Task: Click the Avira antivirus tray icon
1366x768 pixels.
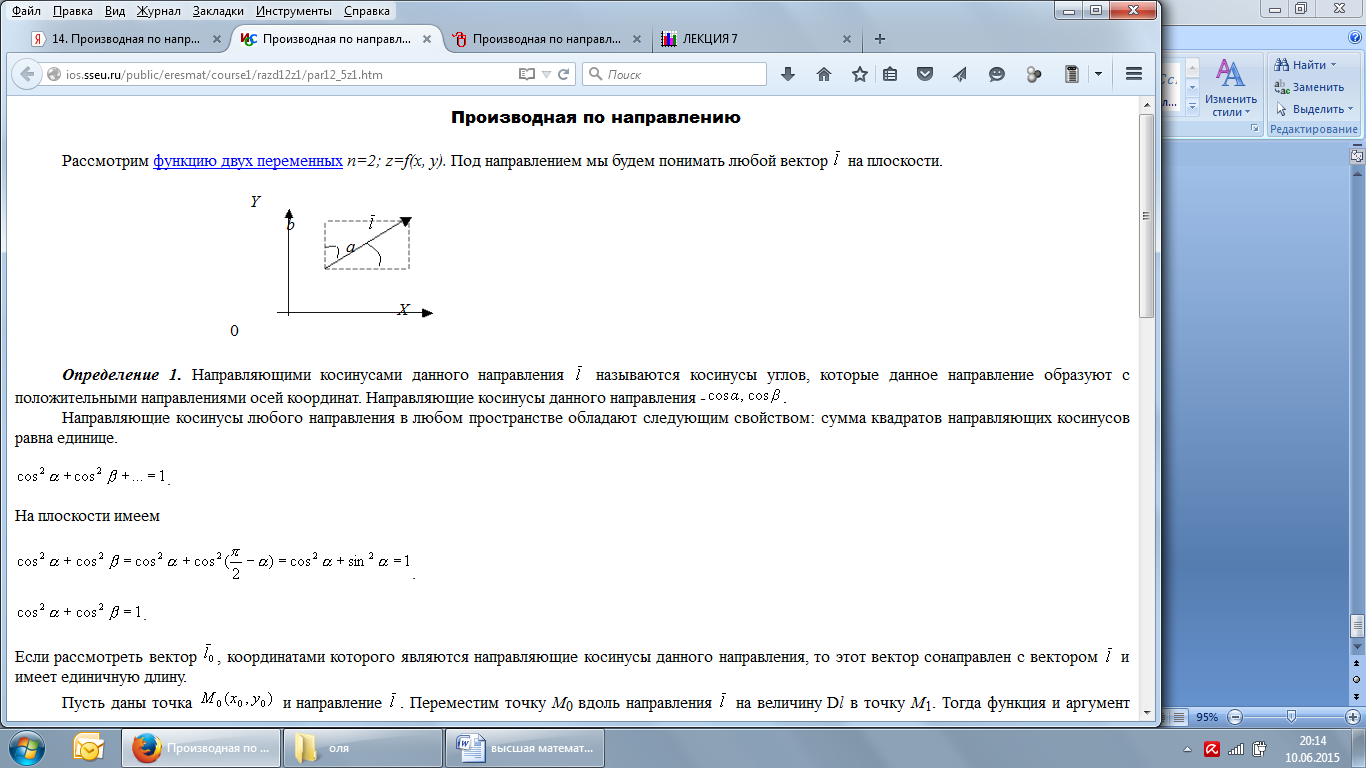Action: [1212, 748]
